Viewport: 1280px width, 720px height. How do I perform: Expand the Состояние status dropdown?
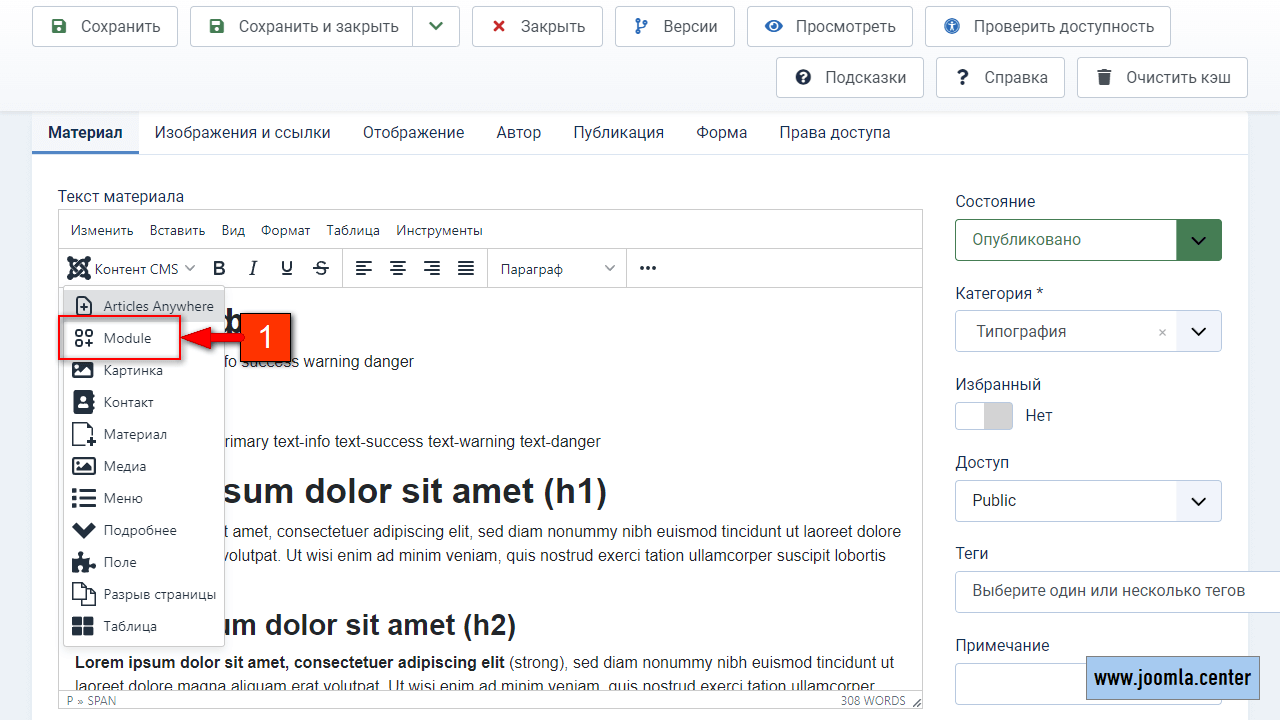click(1198, 240)
